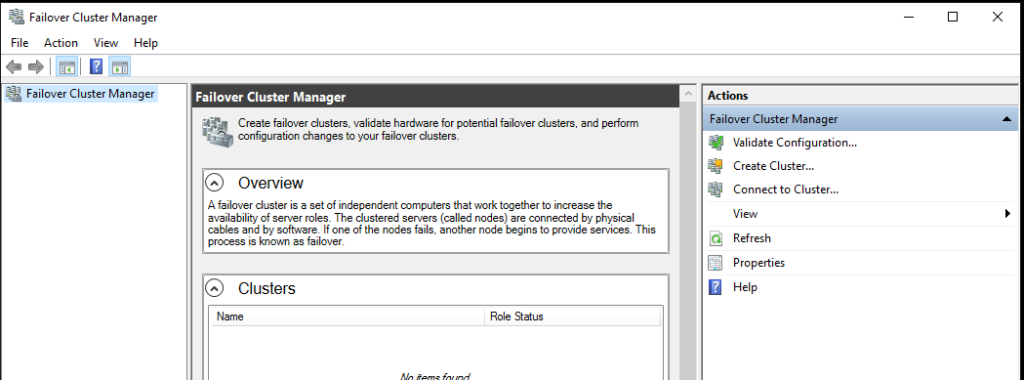Click the Forward arrow toolbar icon
This screenshot has width=1024, height=380.
pyautogui.click(x=36, y=67)
